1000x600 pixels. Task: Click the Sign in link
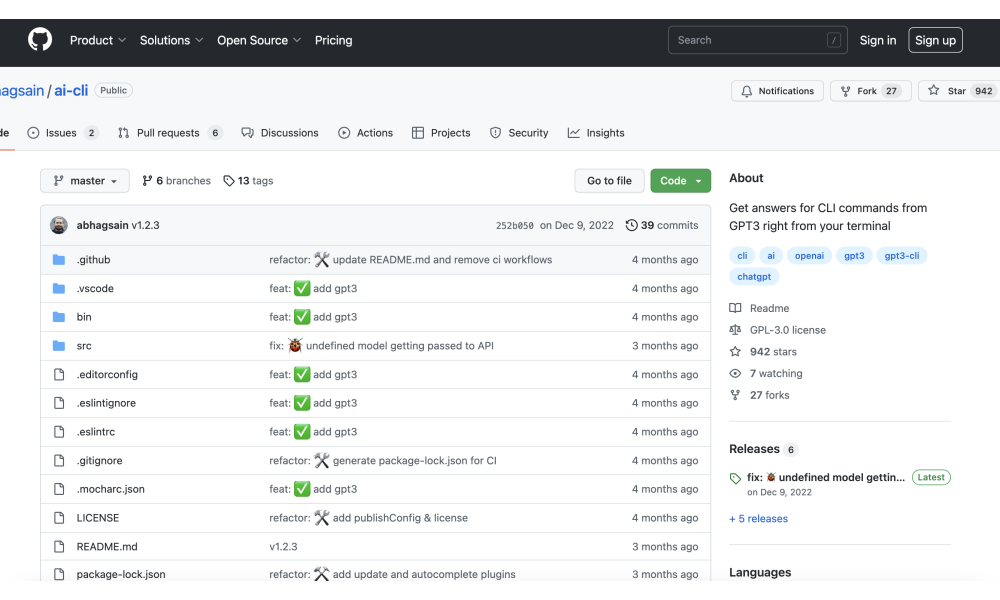(878, 40)
